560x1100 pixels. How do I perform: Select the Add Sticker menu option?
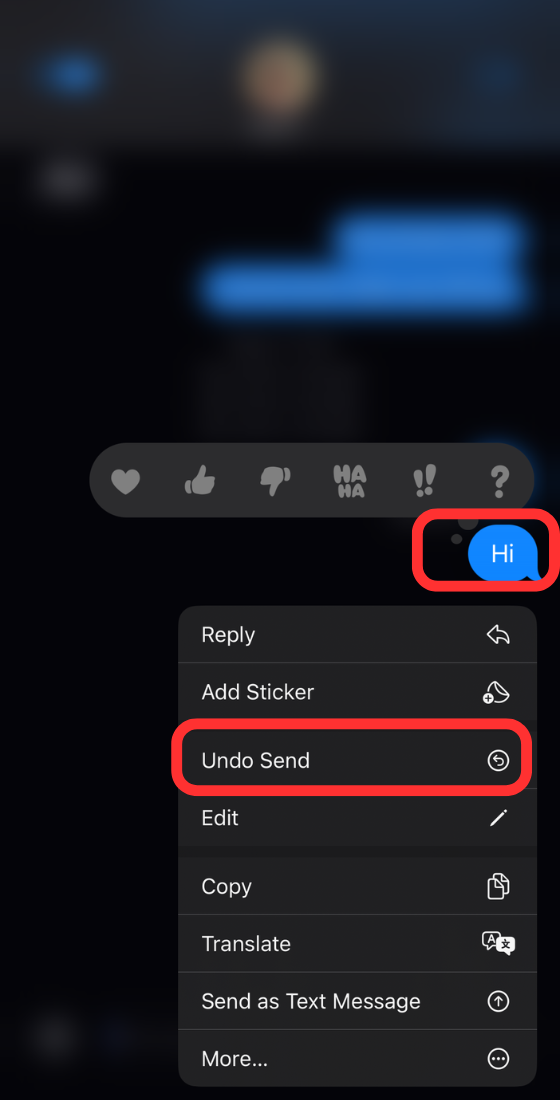357,692
